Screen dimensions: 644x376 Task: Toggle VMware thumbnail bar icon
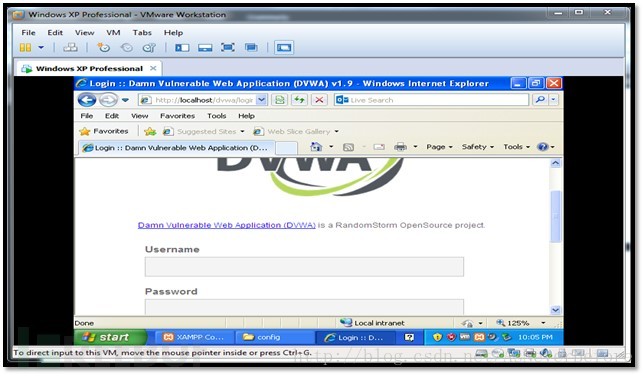coord(205,48)
